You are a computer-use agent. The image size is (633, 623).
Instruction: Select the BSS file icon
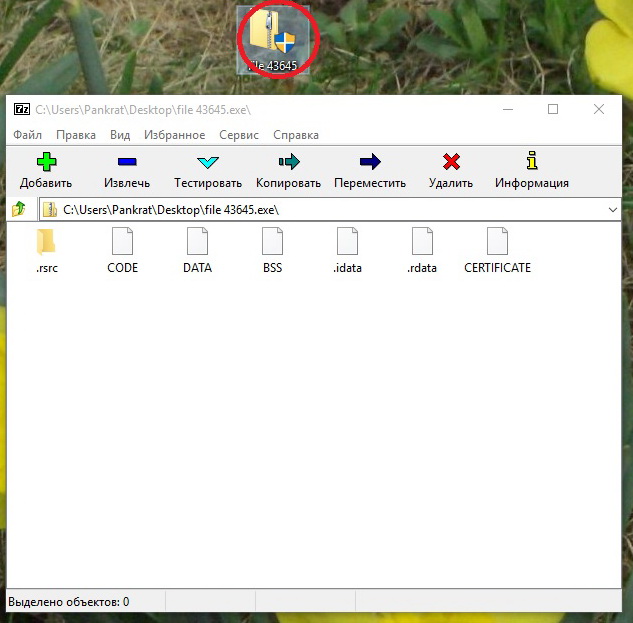coord(272,241)
